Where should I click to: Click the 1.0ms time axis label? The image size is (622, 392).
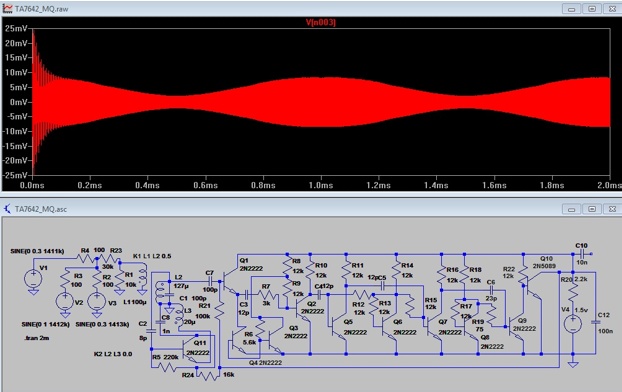[x=321, y=185]
